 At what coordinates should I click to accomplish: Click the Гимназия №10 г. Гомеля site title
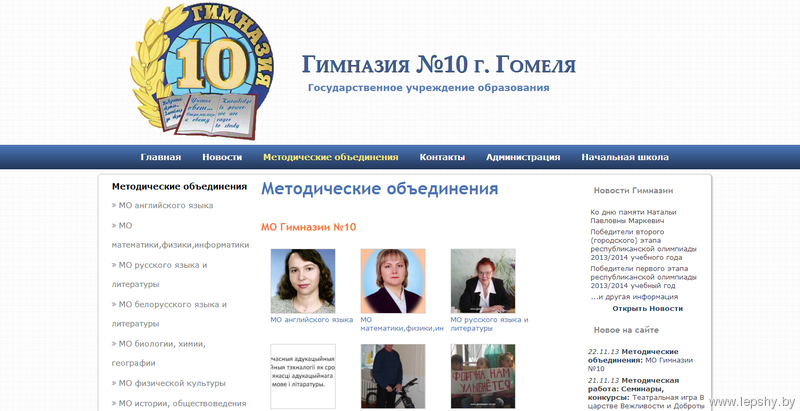click(x=439, y=65)
